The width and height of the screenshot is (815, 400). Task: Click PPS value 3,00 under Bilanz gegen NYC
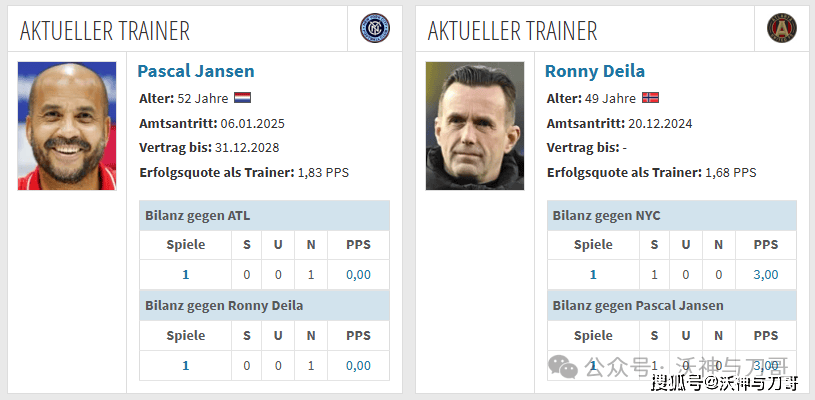tap(765, 274)
